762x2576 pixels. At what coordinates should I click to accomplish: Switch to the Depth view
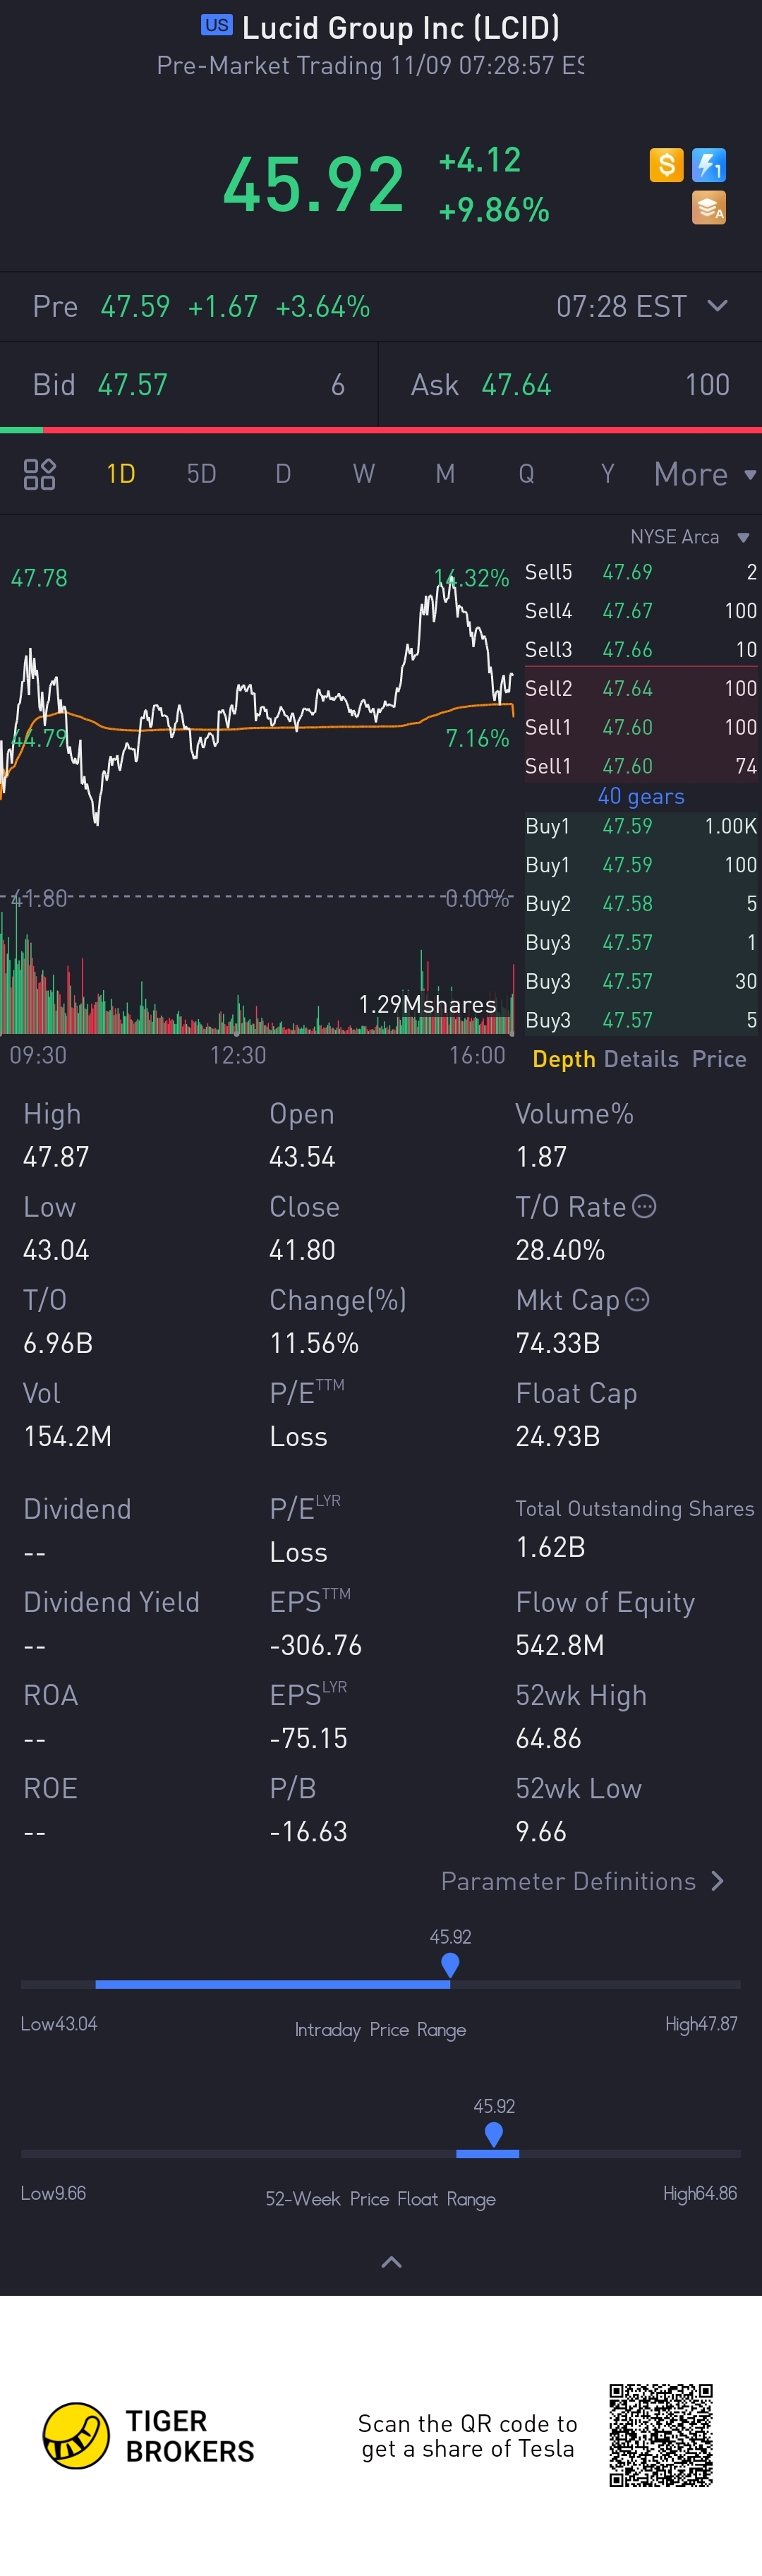pyautogui.click(x=563, y=1059)
